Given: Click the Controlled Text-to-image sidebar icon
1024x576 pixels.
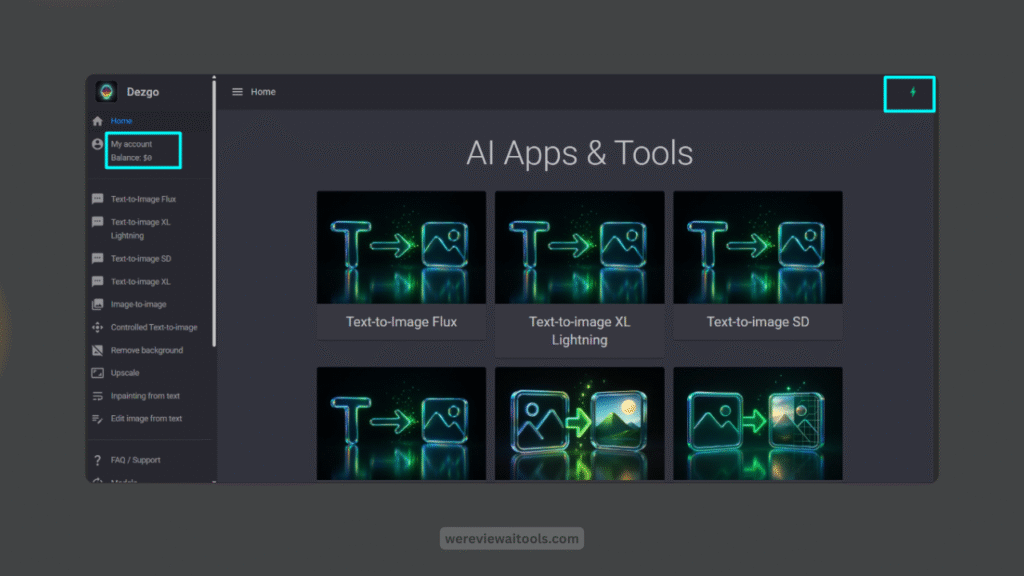Looking at the screenshot, I should pyautogui.click(x=97, y=327).
